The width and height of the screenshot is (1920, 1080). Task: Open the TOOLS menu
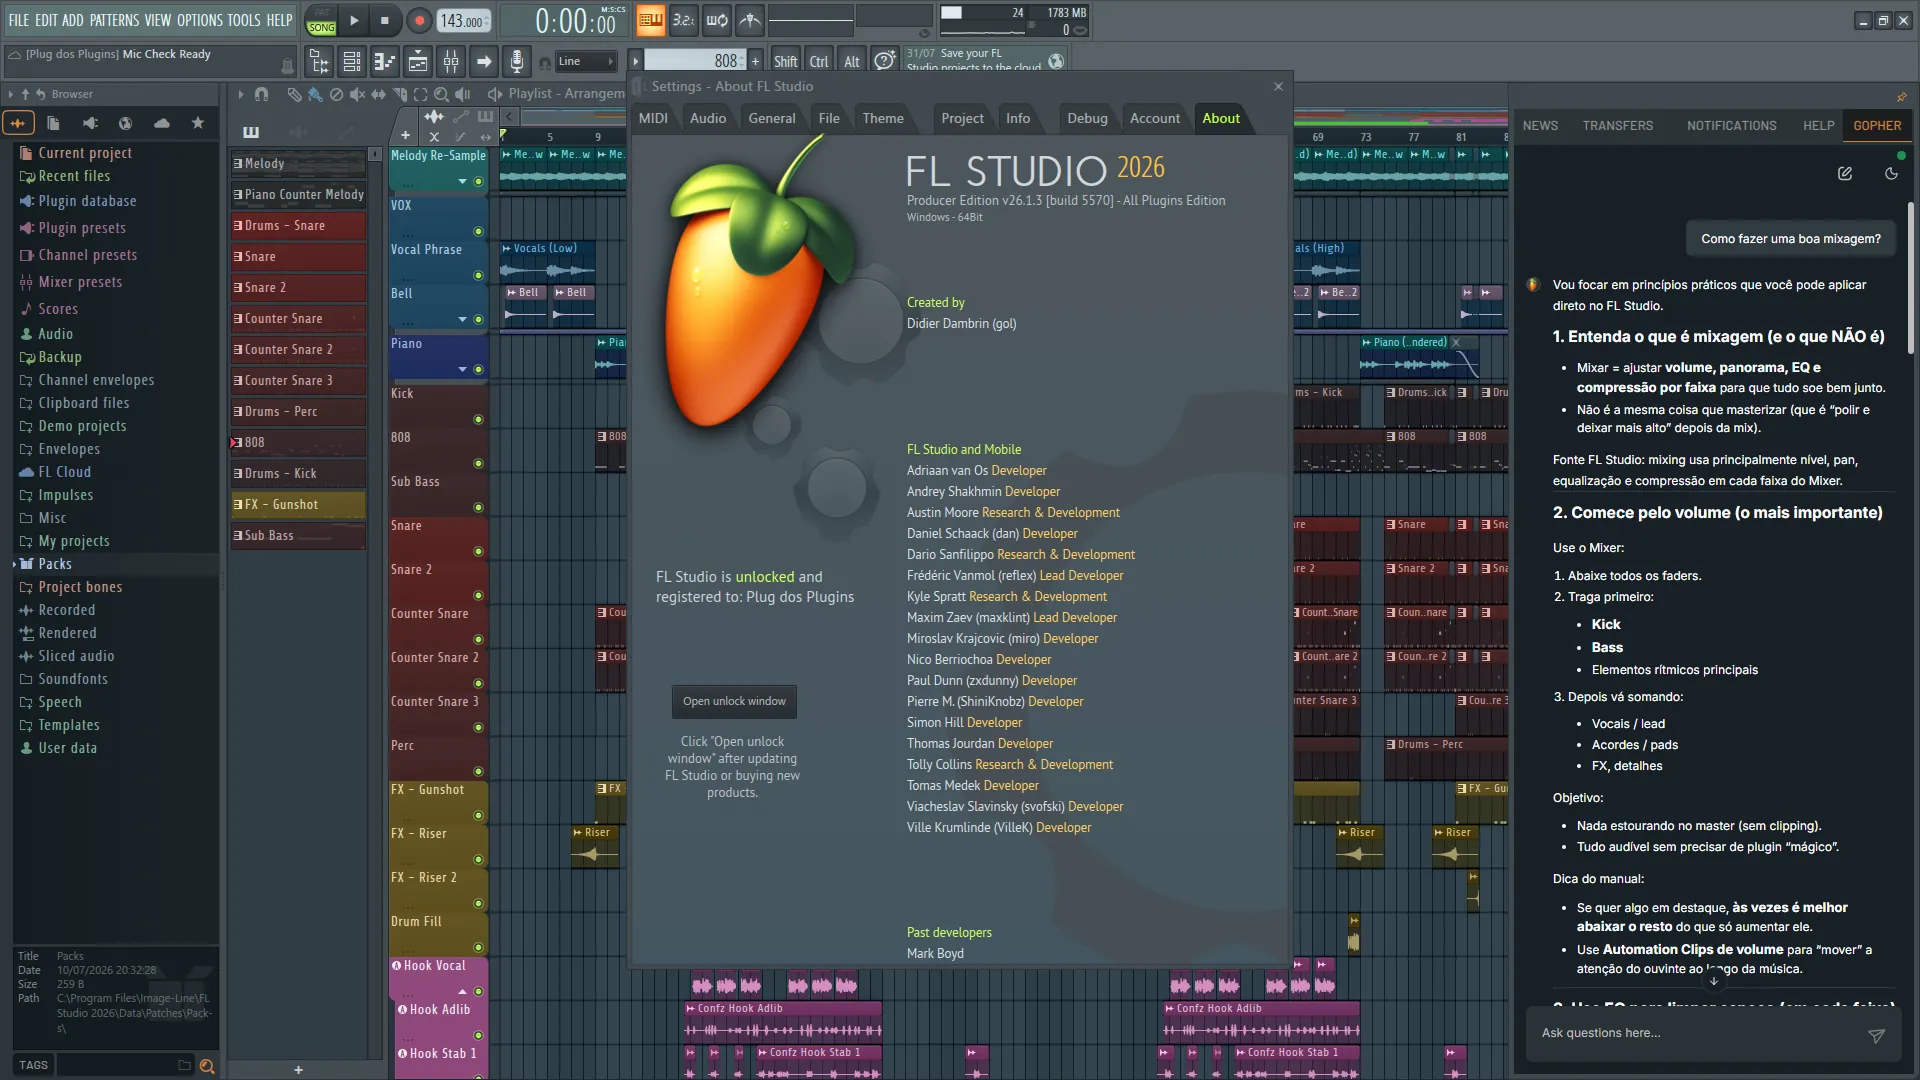pyautogui.click(x=243, y=20)
